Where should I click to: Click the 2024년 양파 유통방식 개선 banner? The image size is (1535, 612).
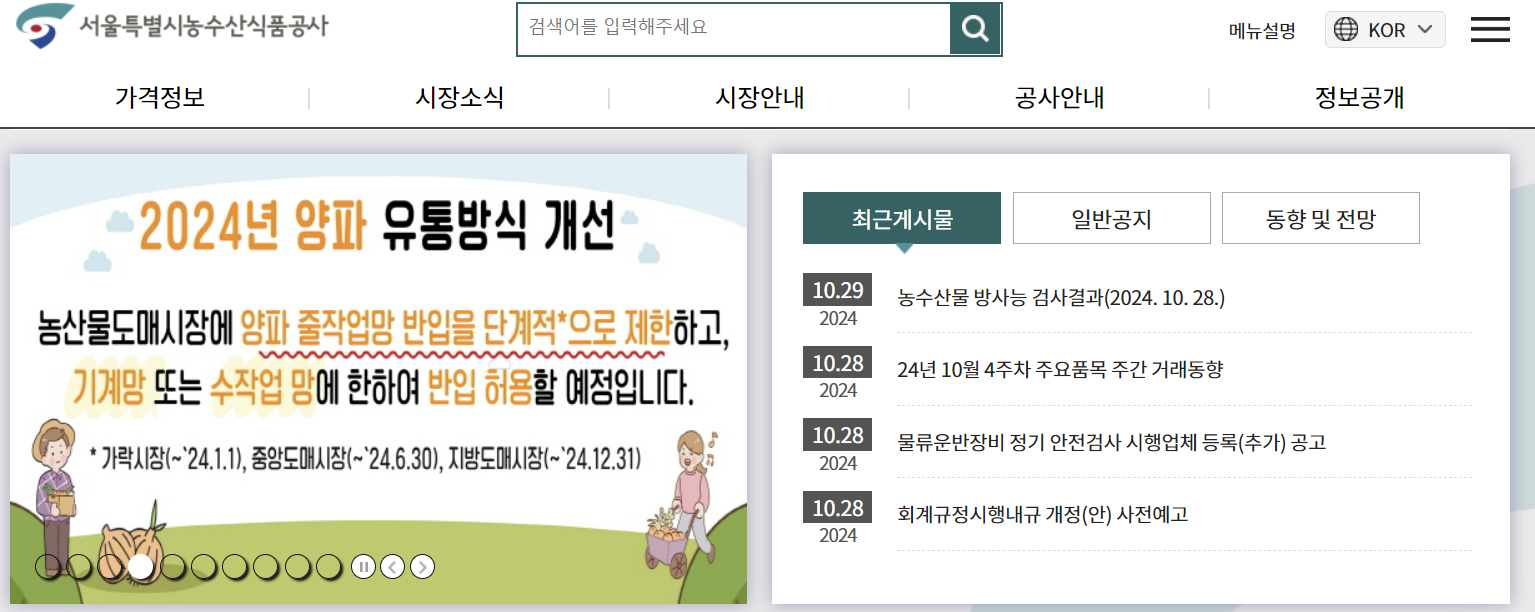tap(378, 379)
